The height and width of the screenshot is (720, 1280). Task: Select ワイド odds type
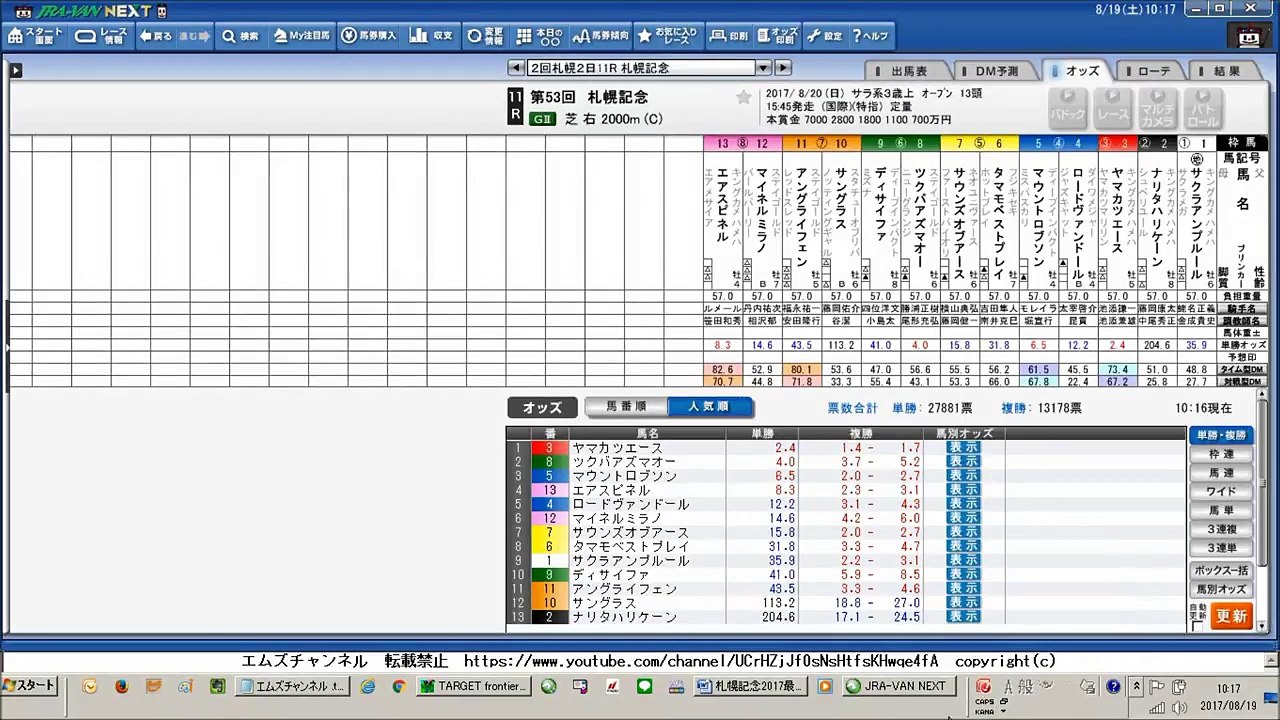tap(1221, 492)
